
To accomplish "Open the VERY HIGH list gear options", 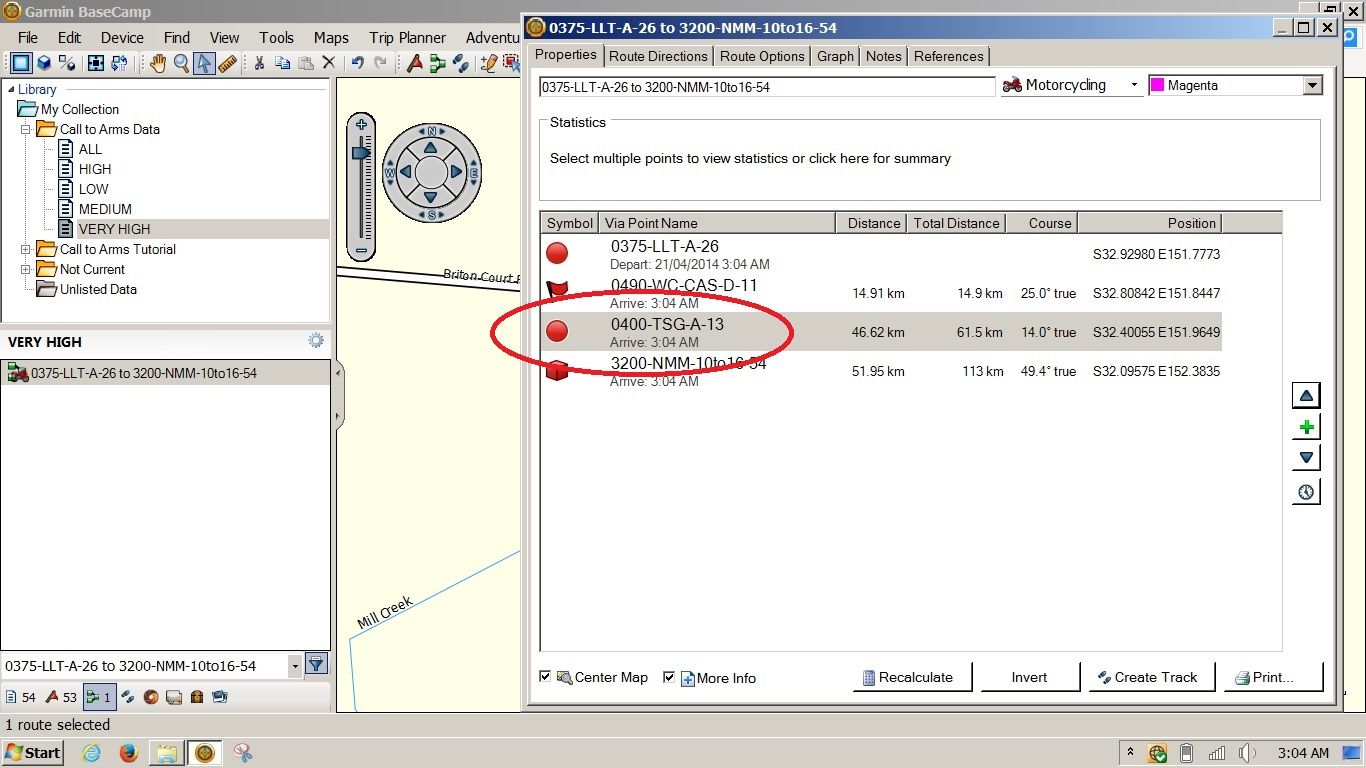I will coord(316,341).
